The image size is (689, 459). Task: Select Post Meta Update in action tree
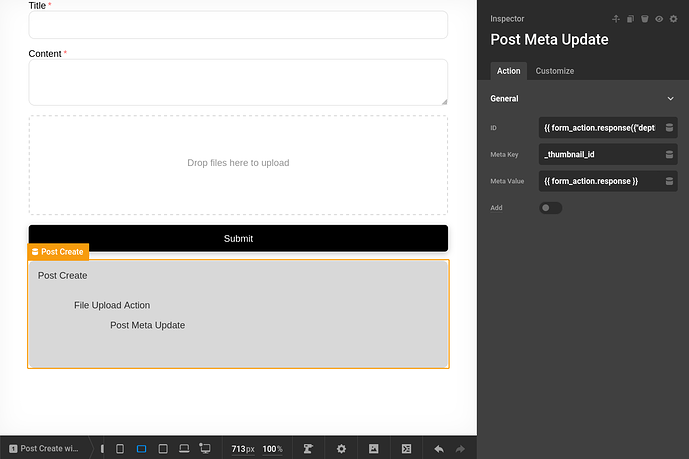coord(147,325)
